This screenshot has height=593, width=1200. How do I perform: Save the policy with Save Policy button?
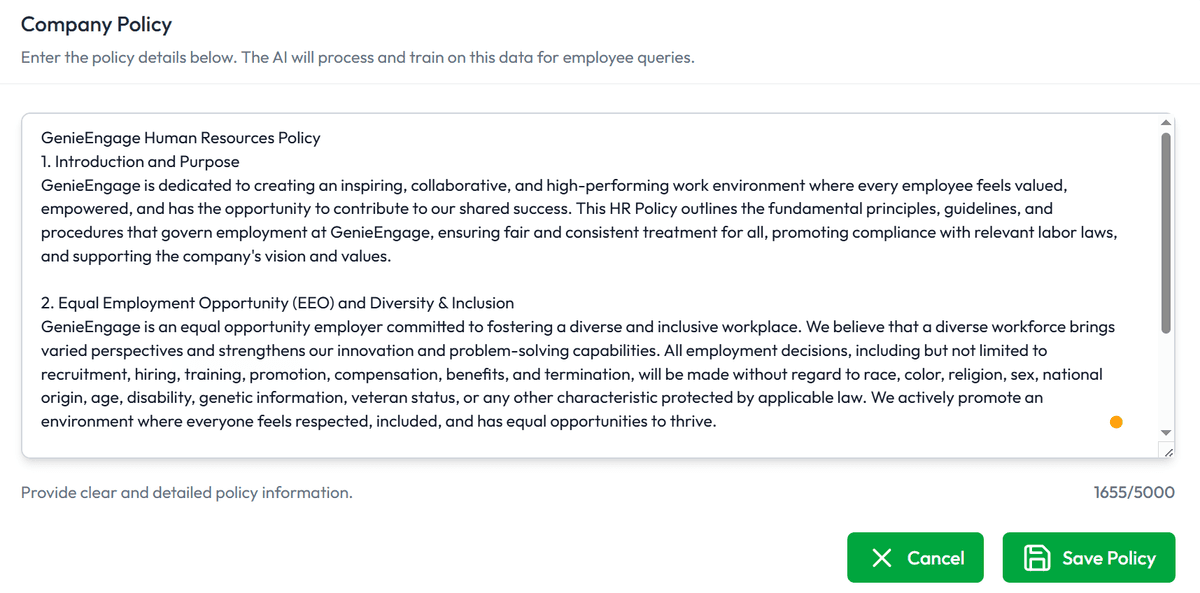(1088, 558)
